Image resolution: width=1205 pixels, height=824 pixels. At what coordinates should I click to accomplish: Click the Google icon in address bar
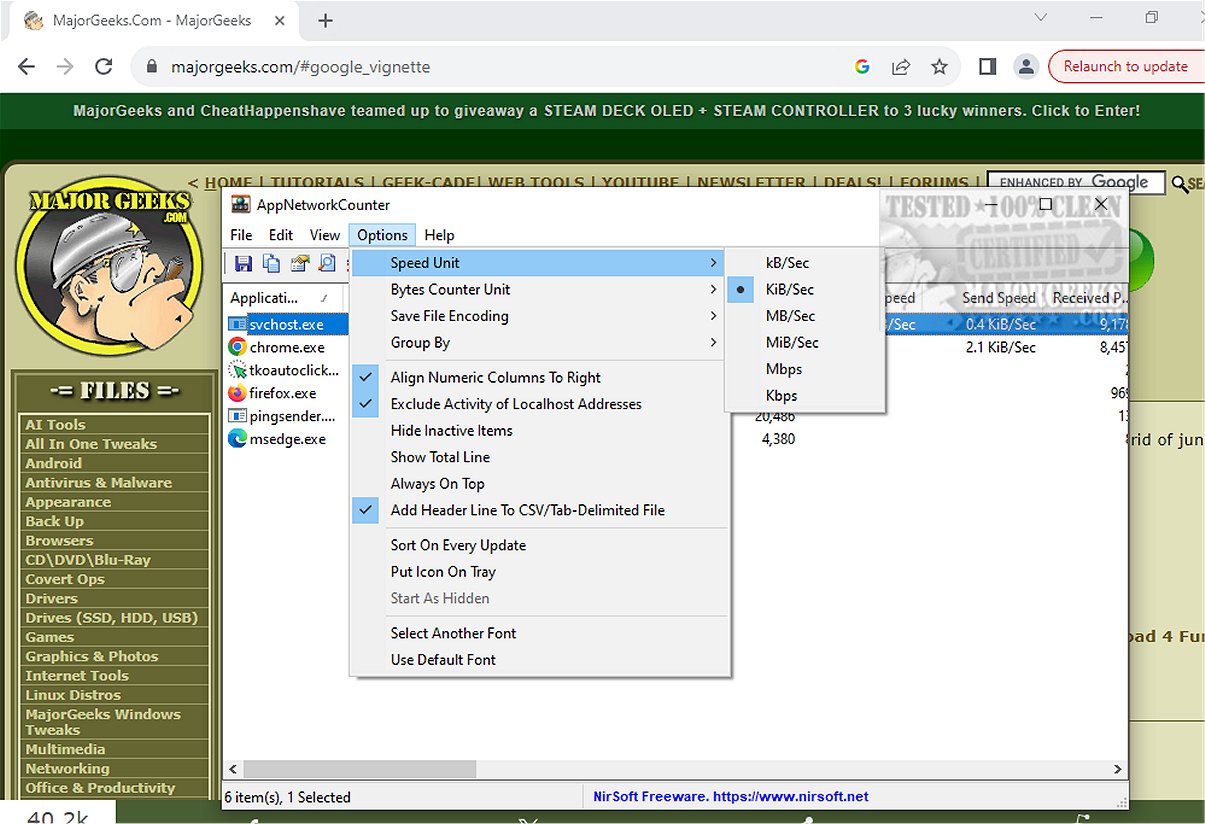862,67
